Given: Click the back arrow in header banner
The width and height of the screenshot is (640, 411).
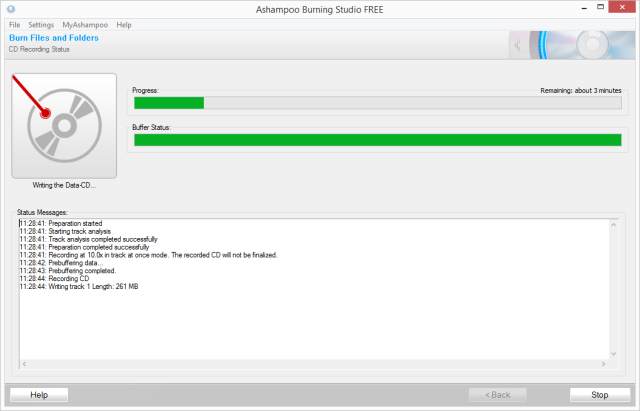Looking at the screenshot, I should [518, 45].
